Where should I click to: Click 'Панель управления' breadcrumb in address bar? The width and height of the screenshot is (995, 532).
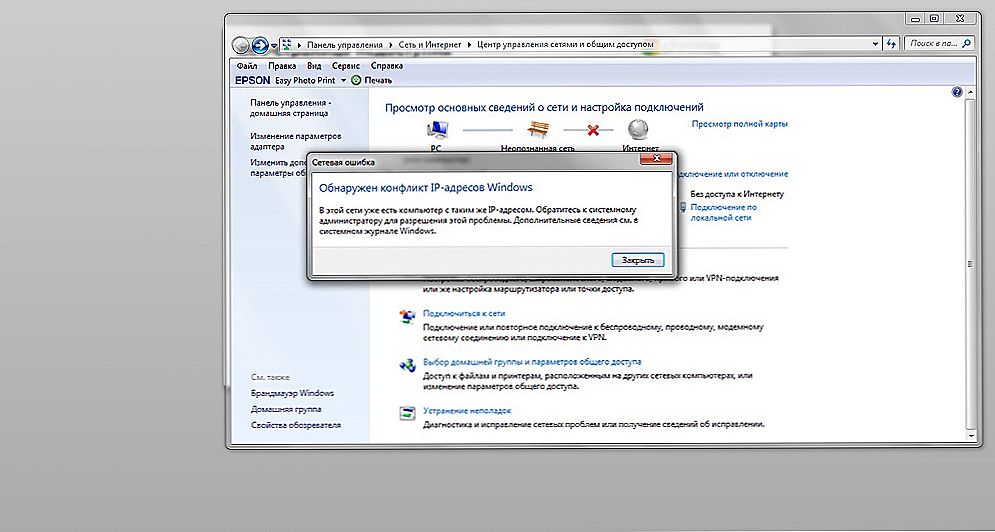click(x=345, y=44)
